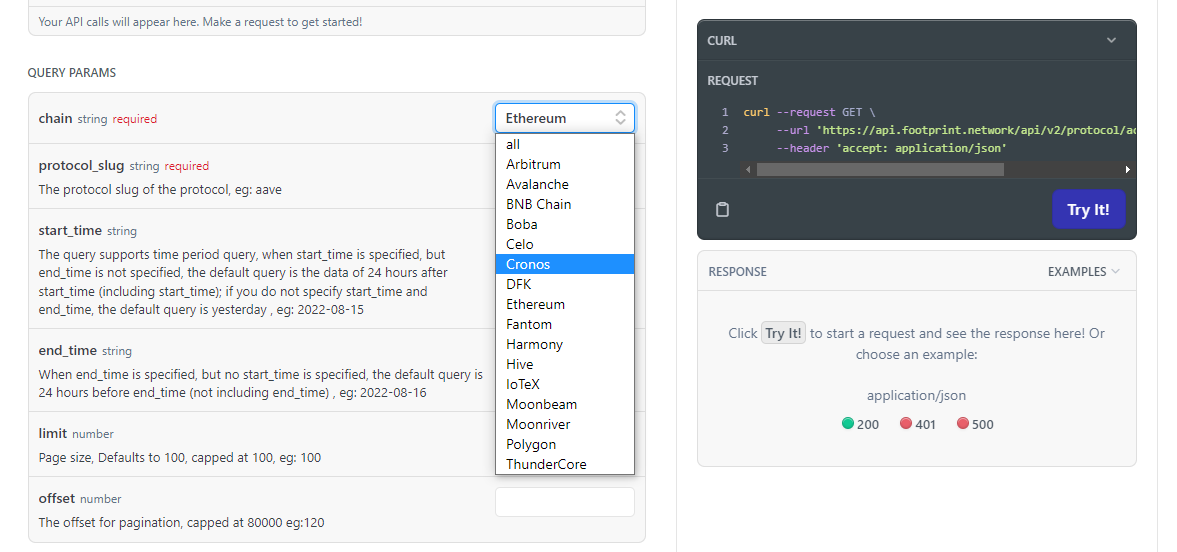Select the 401 response example
Image resolution: width=1177 pixels, height=552 pixels.
point(918,424)
